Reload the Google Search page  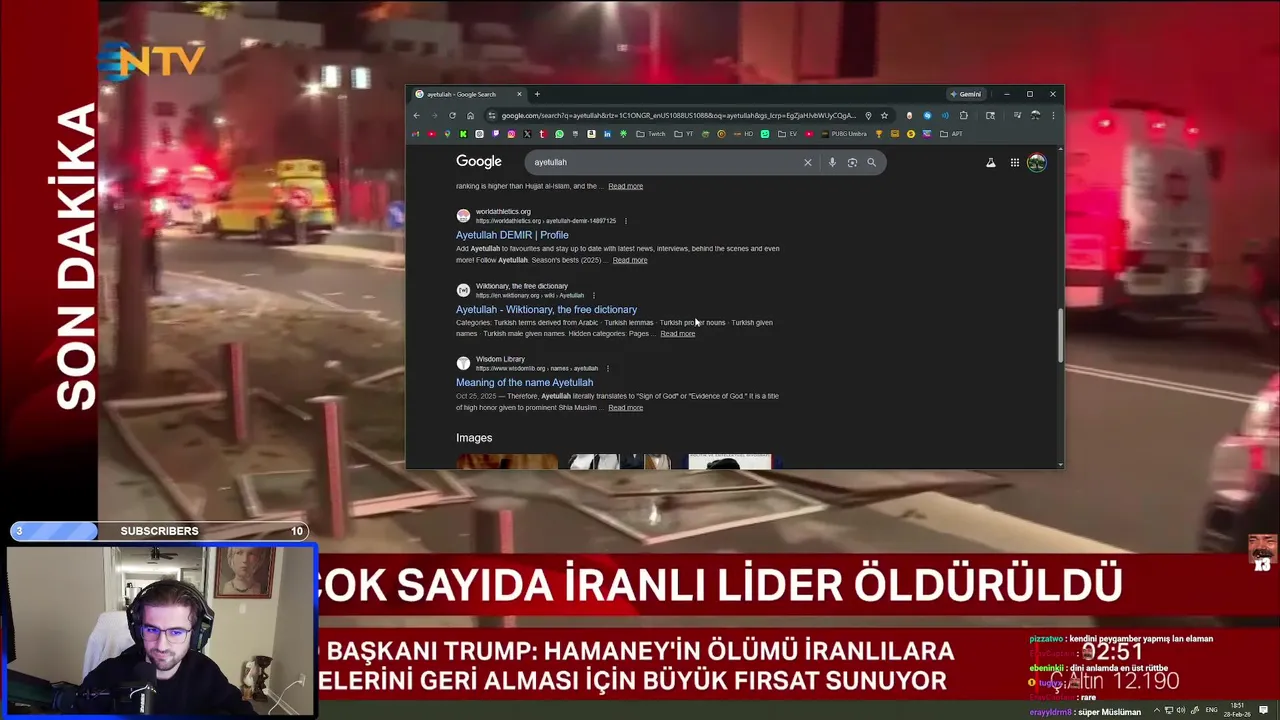[x=452, y=116]
